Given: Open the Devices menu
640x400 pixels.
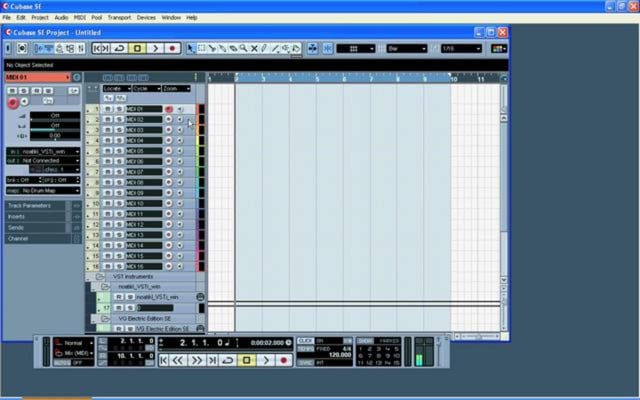Looking at the screenshot, I should pos(146,18).
